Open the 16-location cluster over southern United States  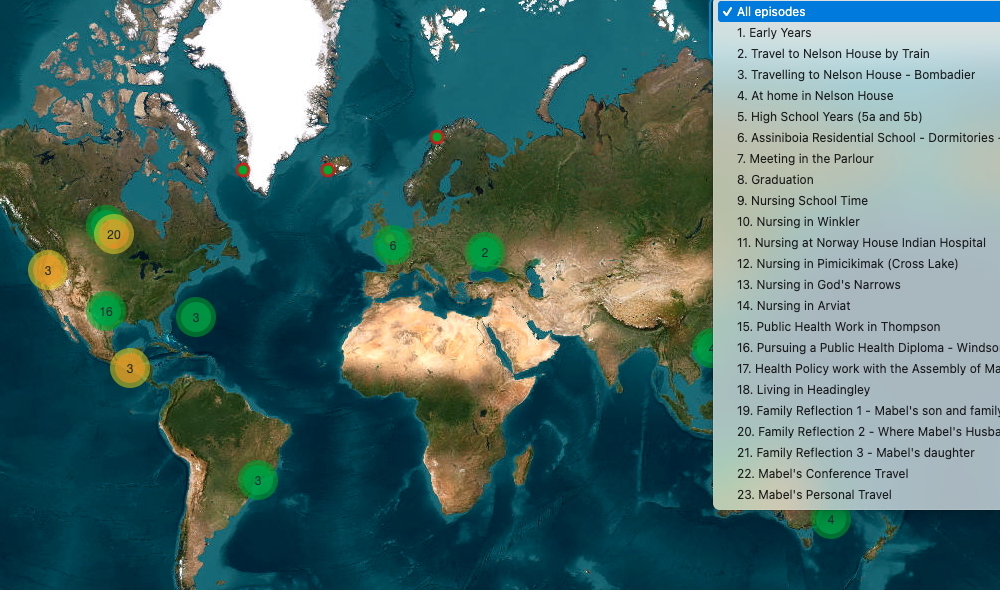(106, 311)
